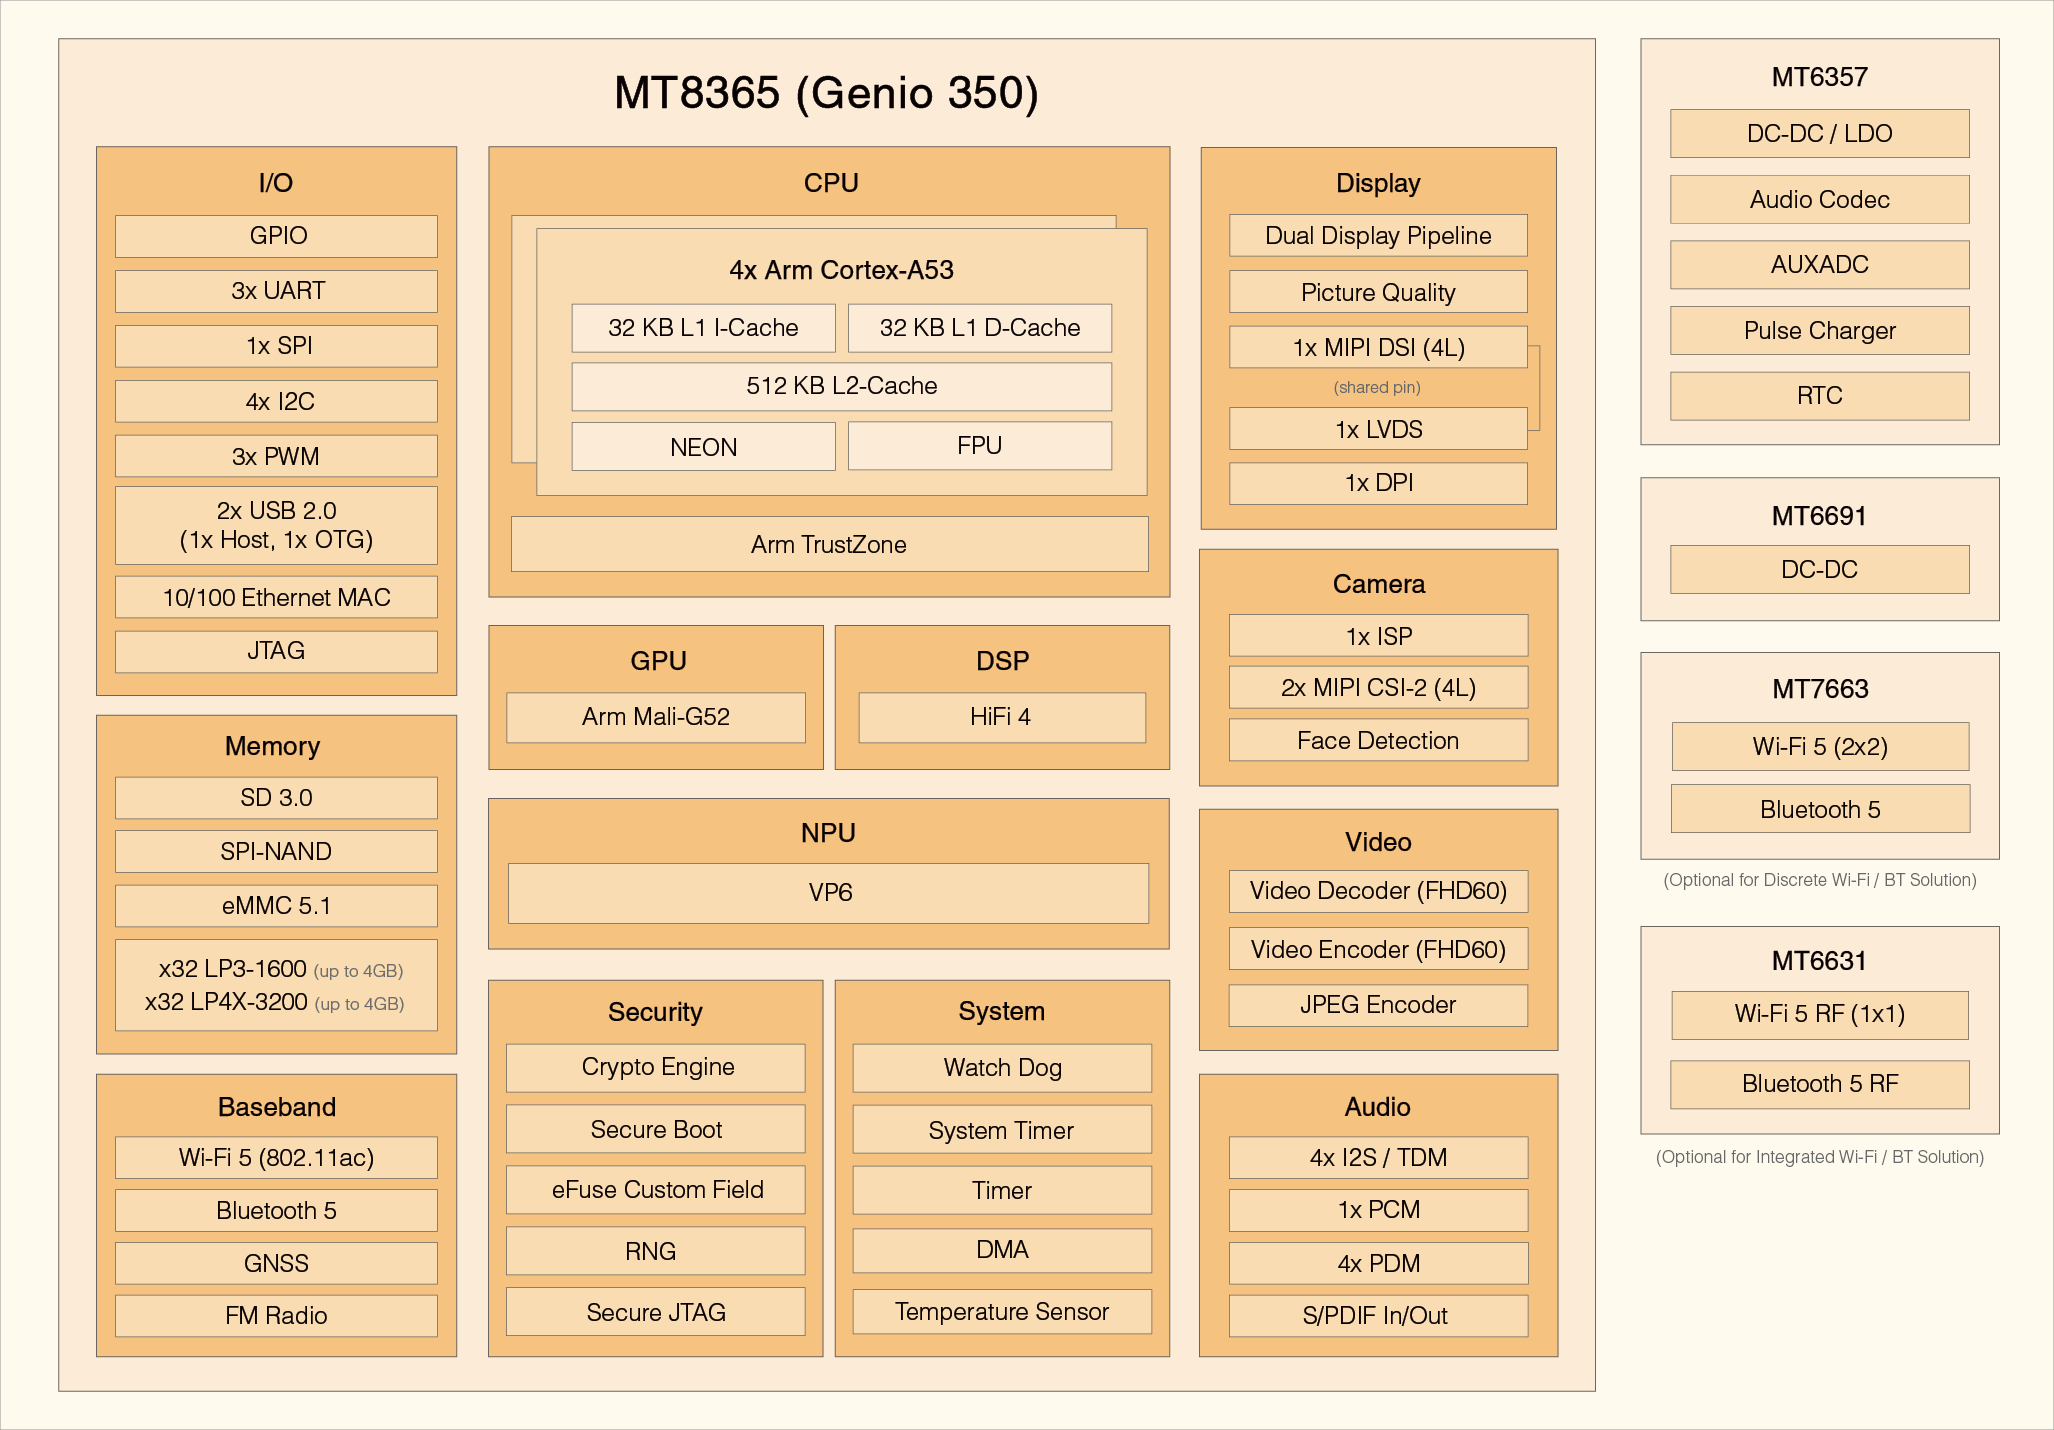Select Wi-Fi 5 (2x2) under MT7663
The image size is (2054, 1430).
(x=1819, y=747)
